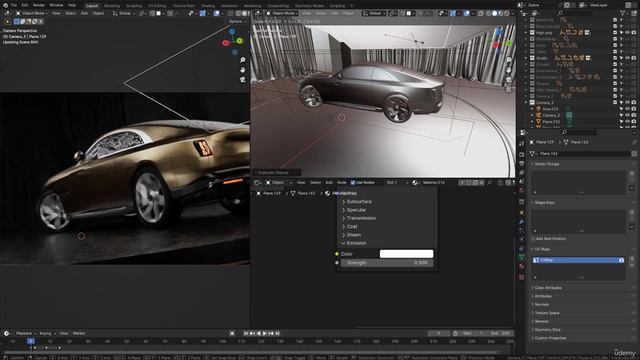Viewport: 640px width, 360px height.
Task: Open the timeline Marker menu
Action: click(x=79, y=333)
